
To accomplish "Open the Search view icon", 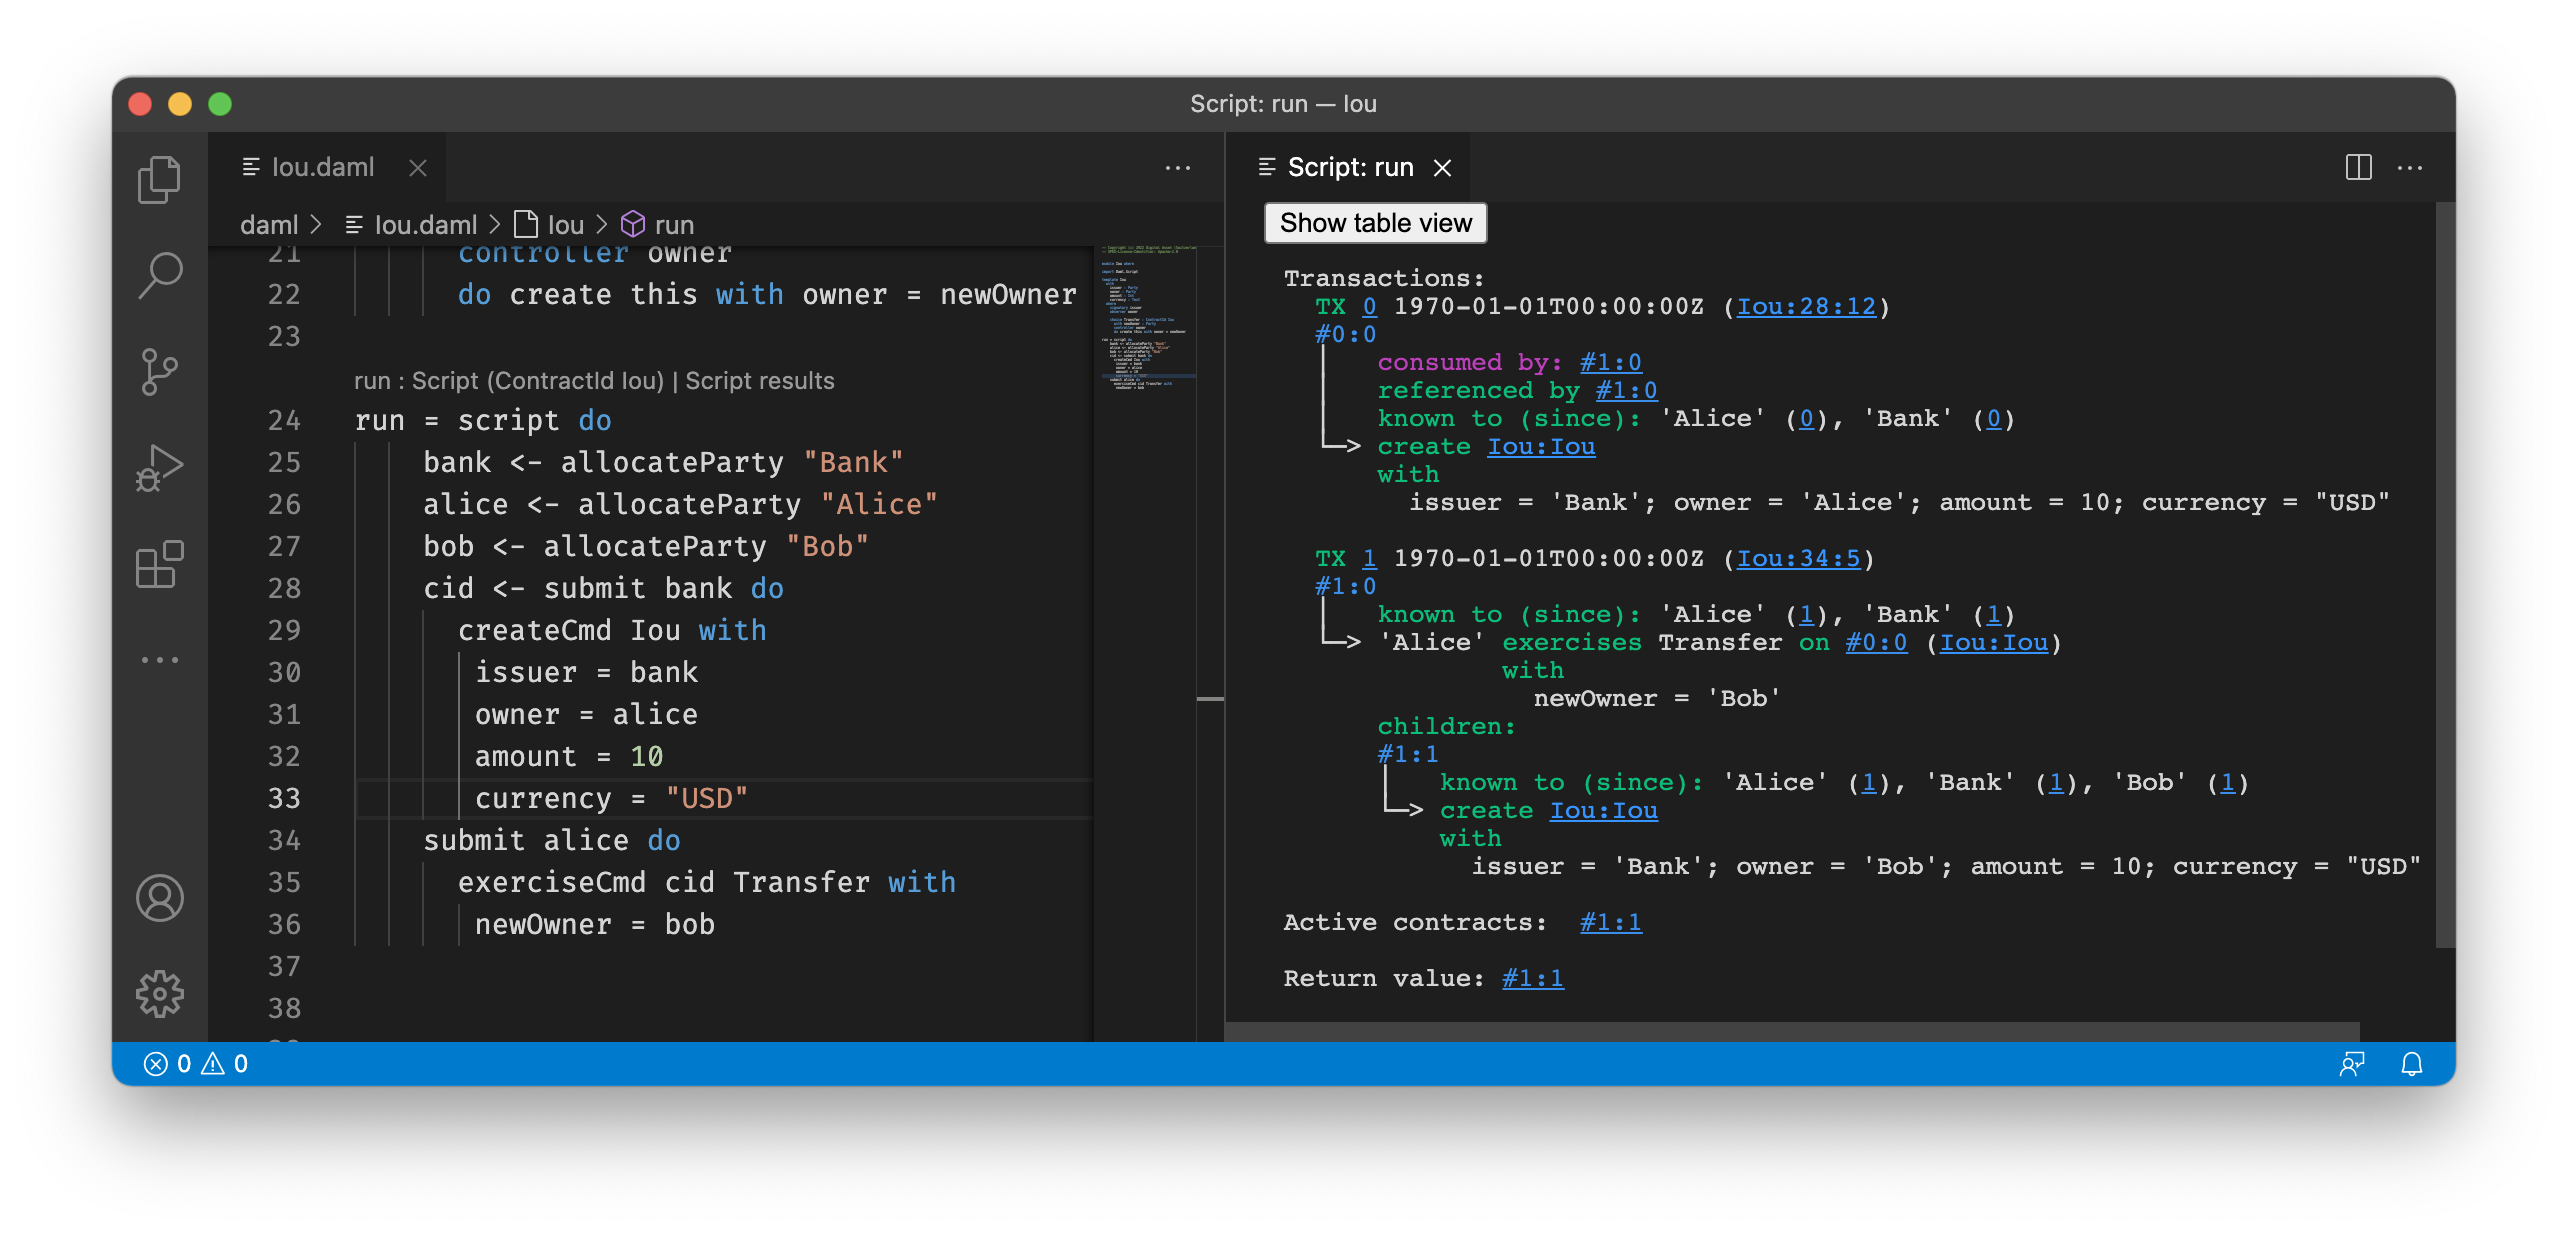I will coord(159,275).
